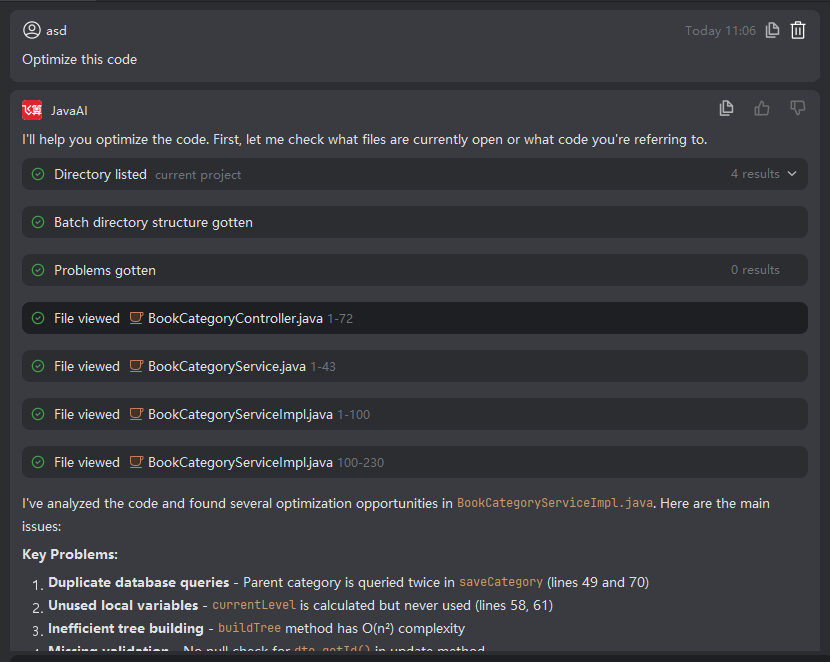Give the JavaAI response a thumbs up

tap(762, 108)
